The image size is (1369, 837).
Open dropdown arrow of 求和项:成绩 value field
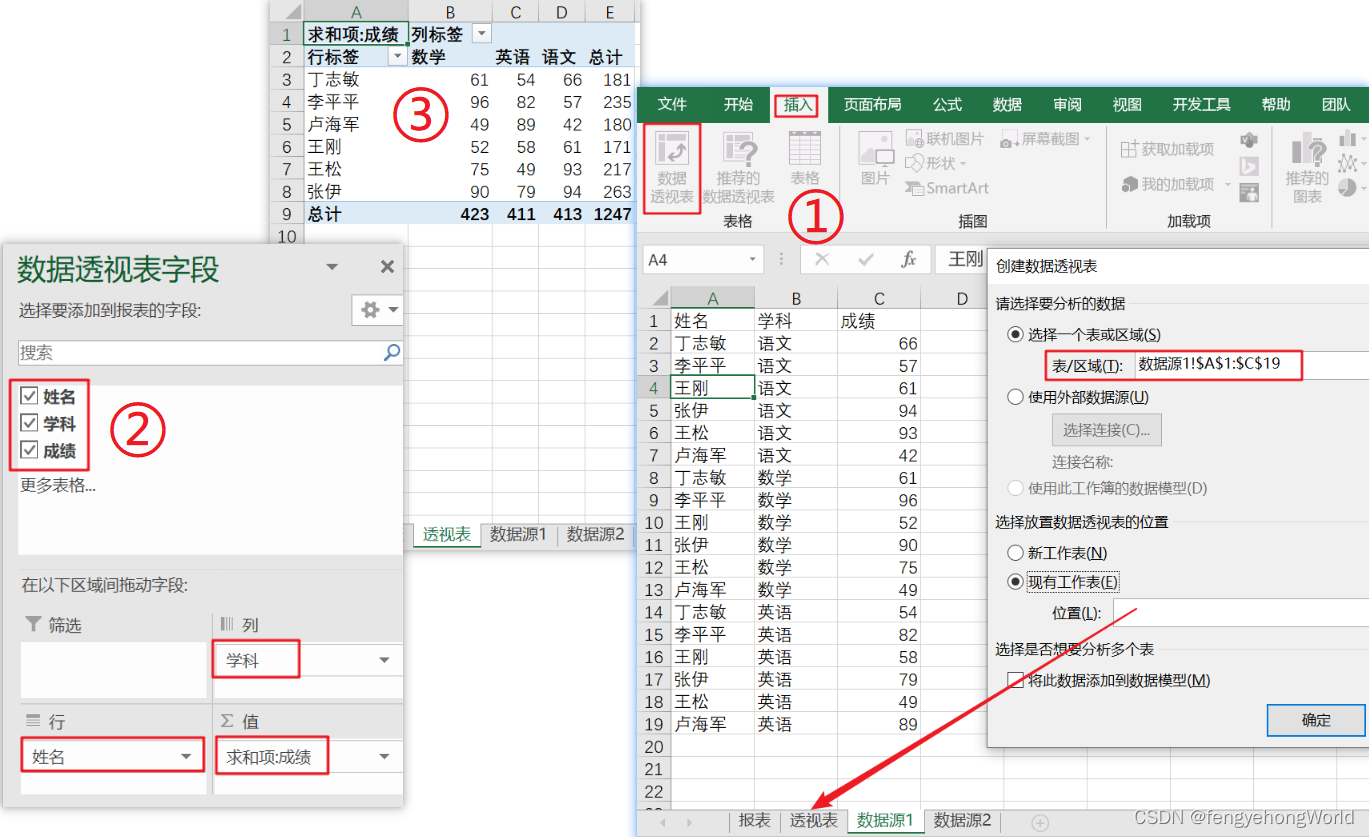click(x=384, y=757)
